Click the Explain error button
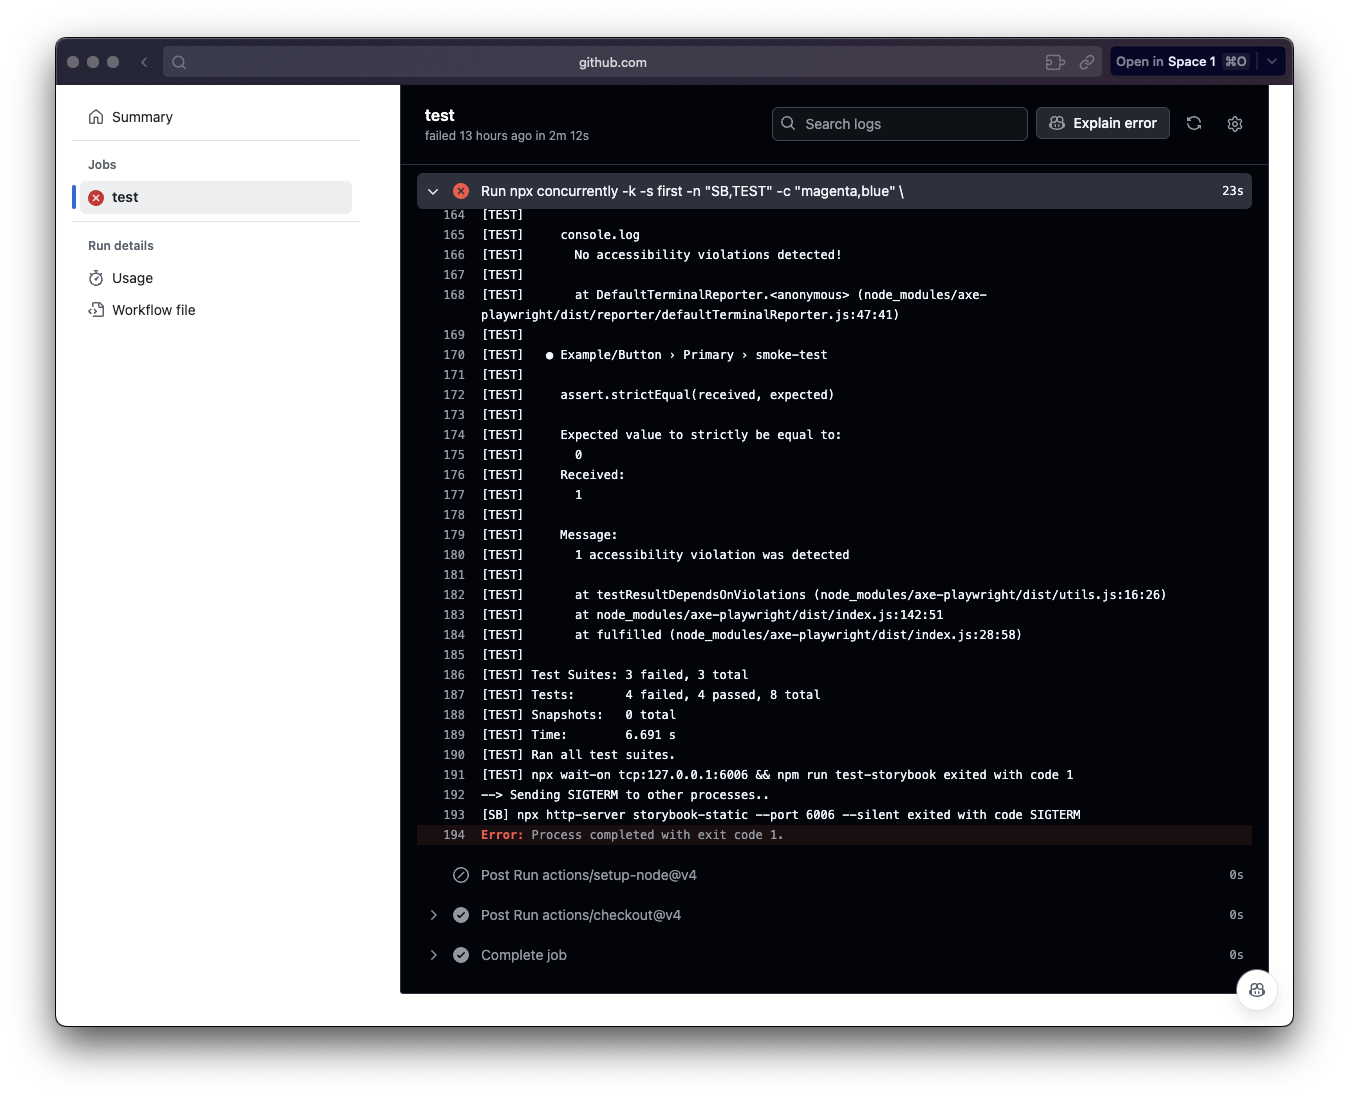 1102,123
